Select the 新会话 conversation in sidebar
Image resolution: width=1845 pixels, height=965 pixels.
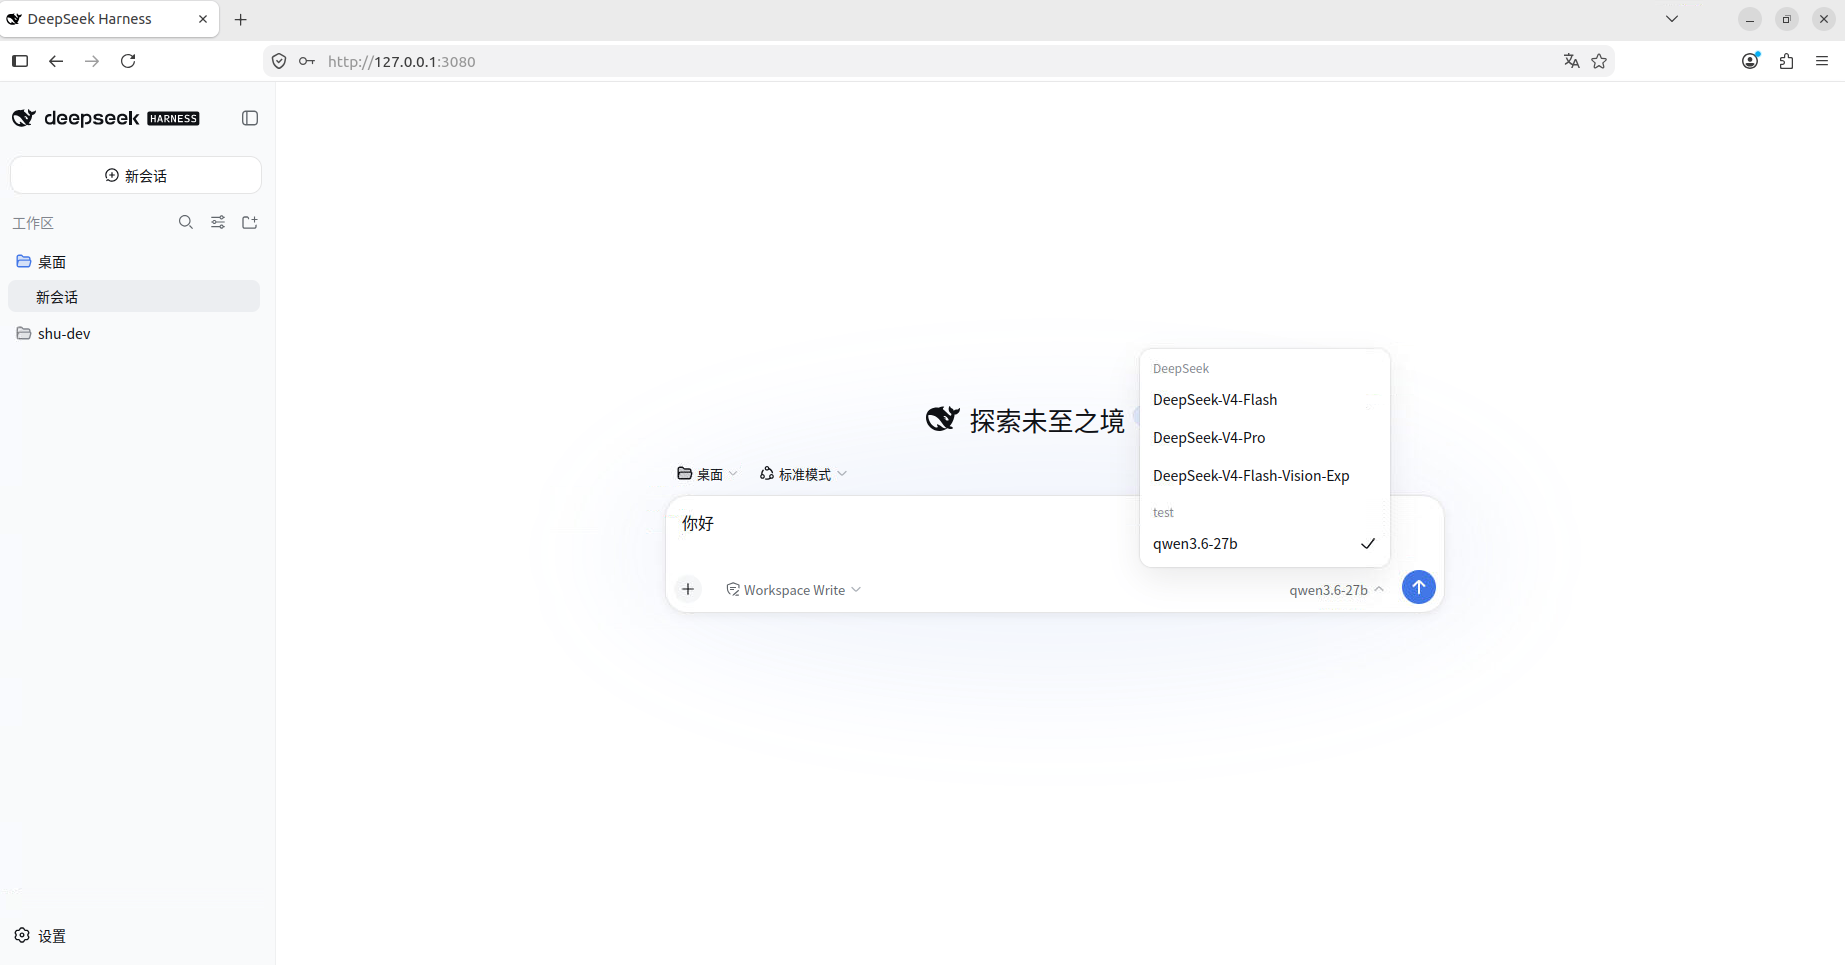point(134,297)
